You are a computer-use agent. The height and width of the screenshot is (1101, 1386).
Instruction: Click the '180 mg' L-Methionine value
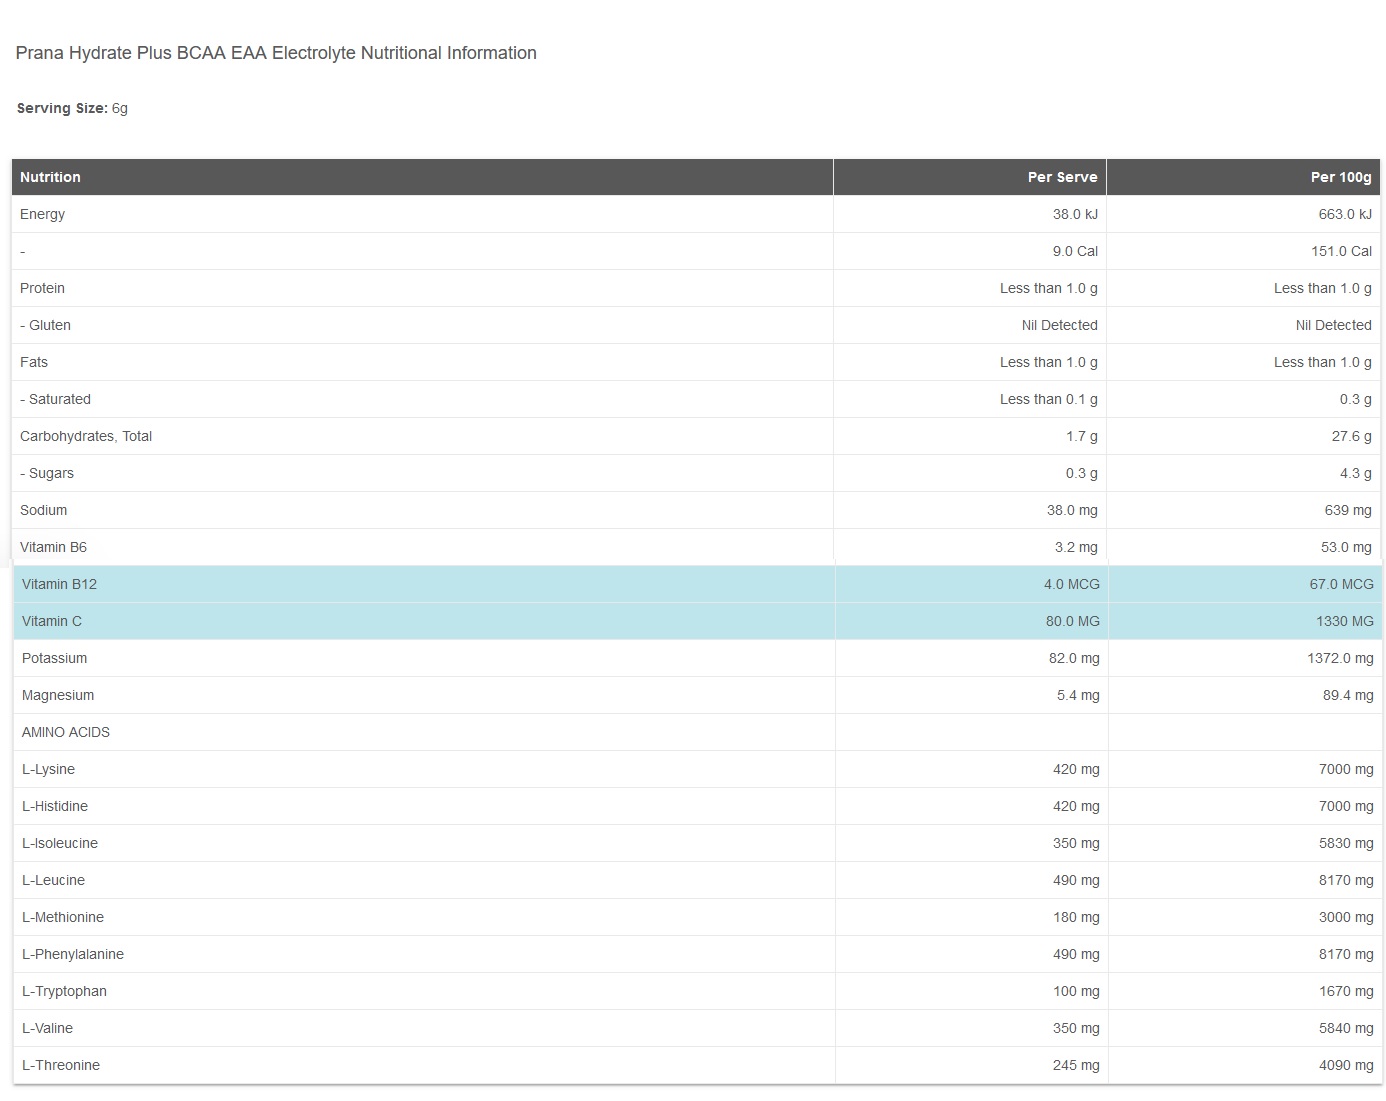click(x=1076, y=917)
